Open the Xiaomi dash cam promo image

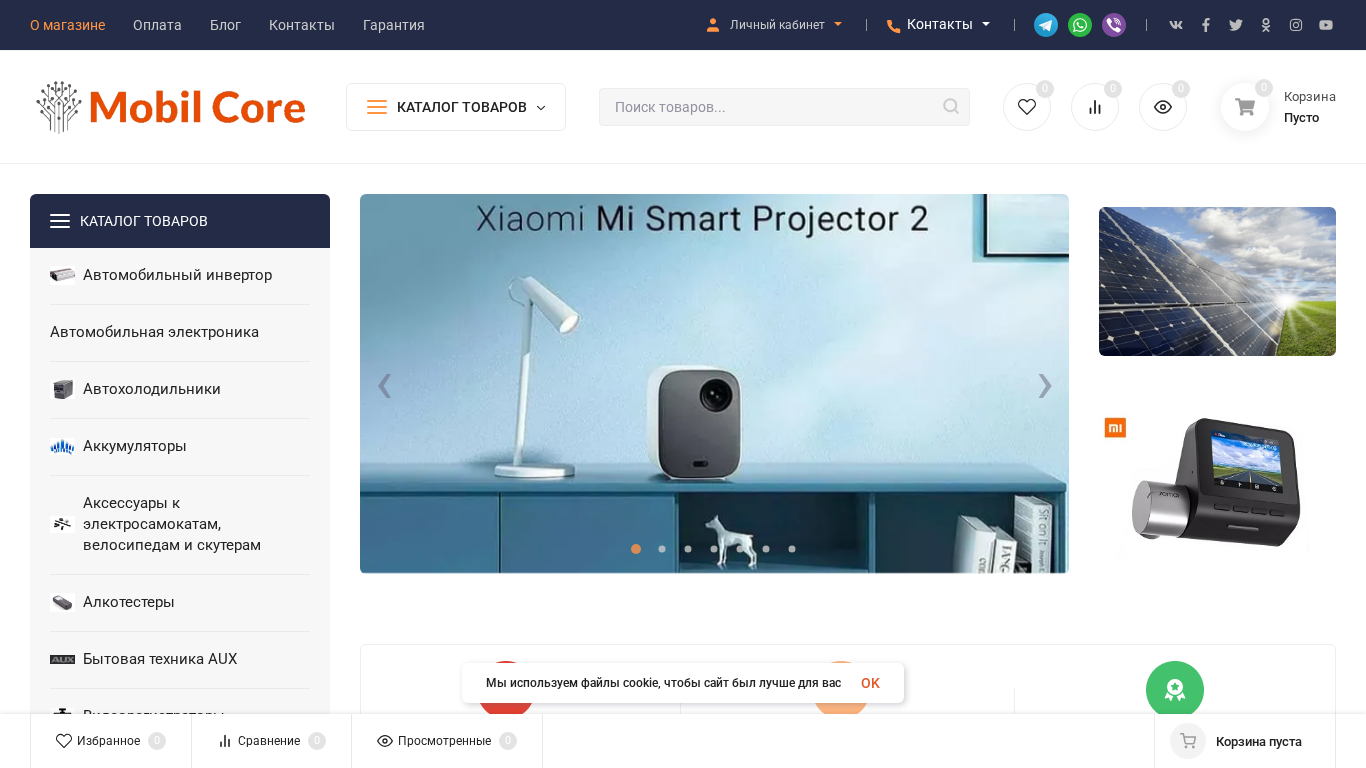pos(1217,485)
